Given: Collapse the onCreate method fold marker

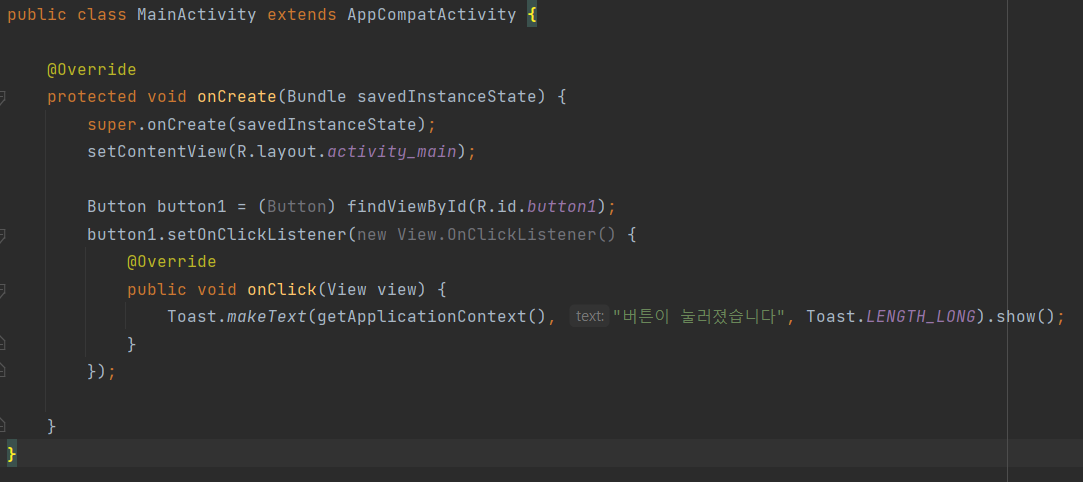Looking at the screenshot, I should (x=3, y=97).
